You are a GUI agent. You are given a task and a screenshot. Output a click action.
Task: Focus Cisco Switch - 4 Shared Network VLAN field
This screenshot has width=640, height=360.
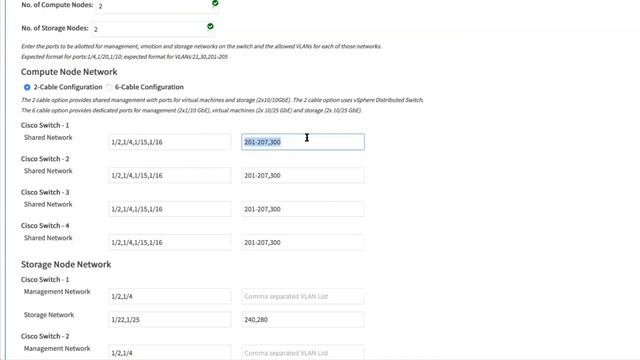coord(303,242)
